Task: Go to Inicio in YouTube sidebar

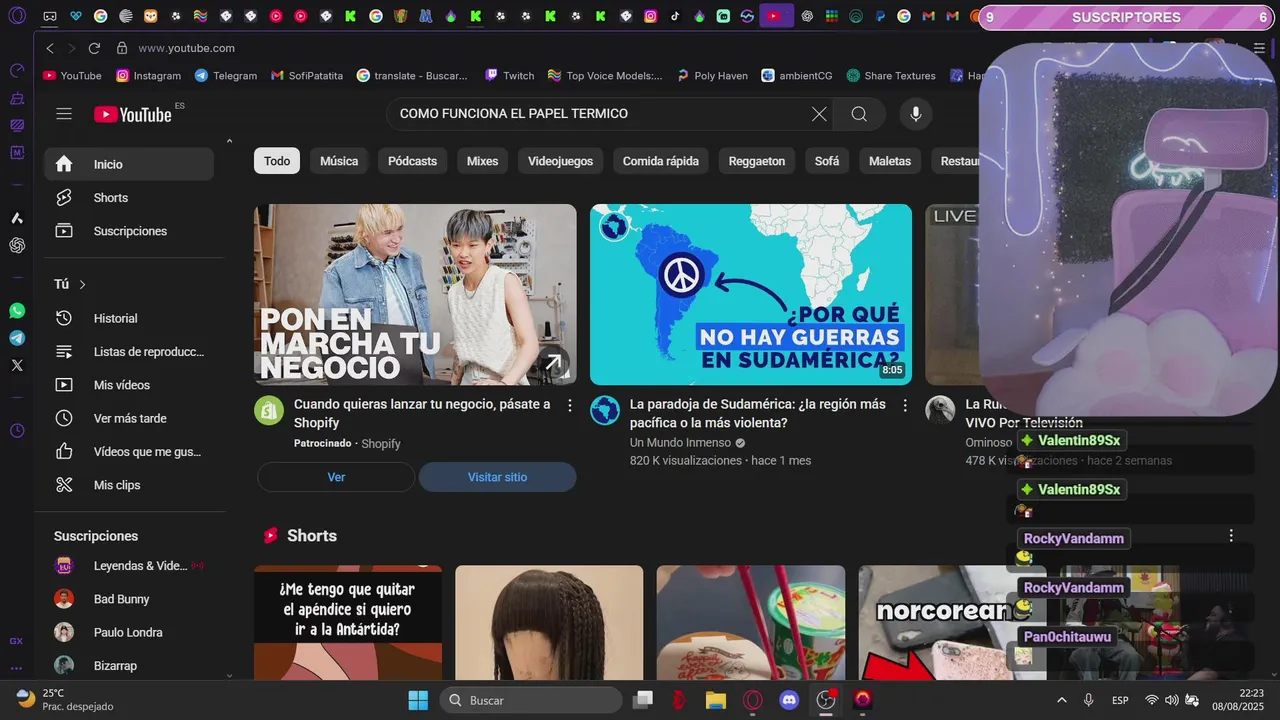Action: click(129, 164)
